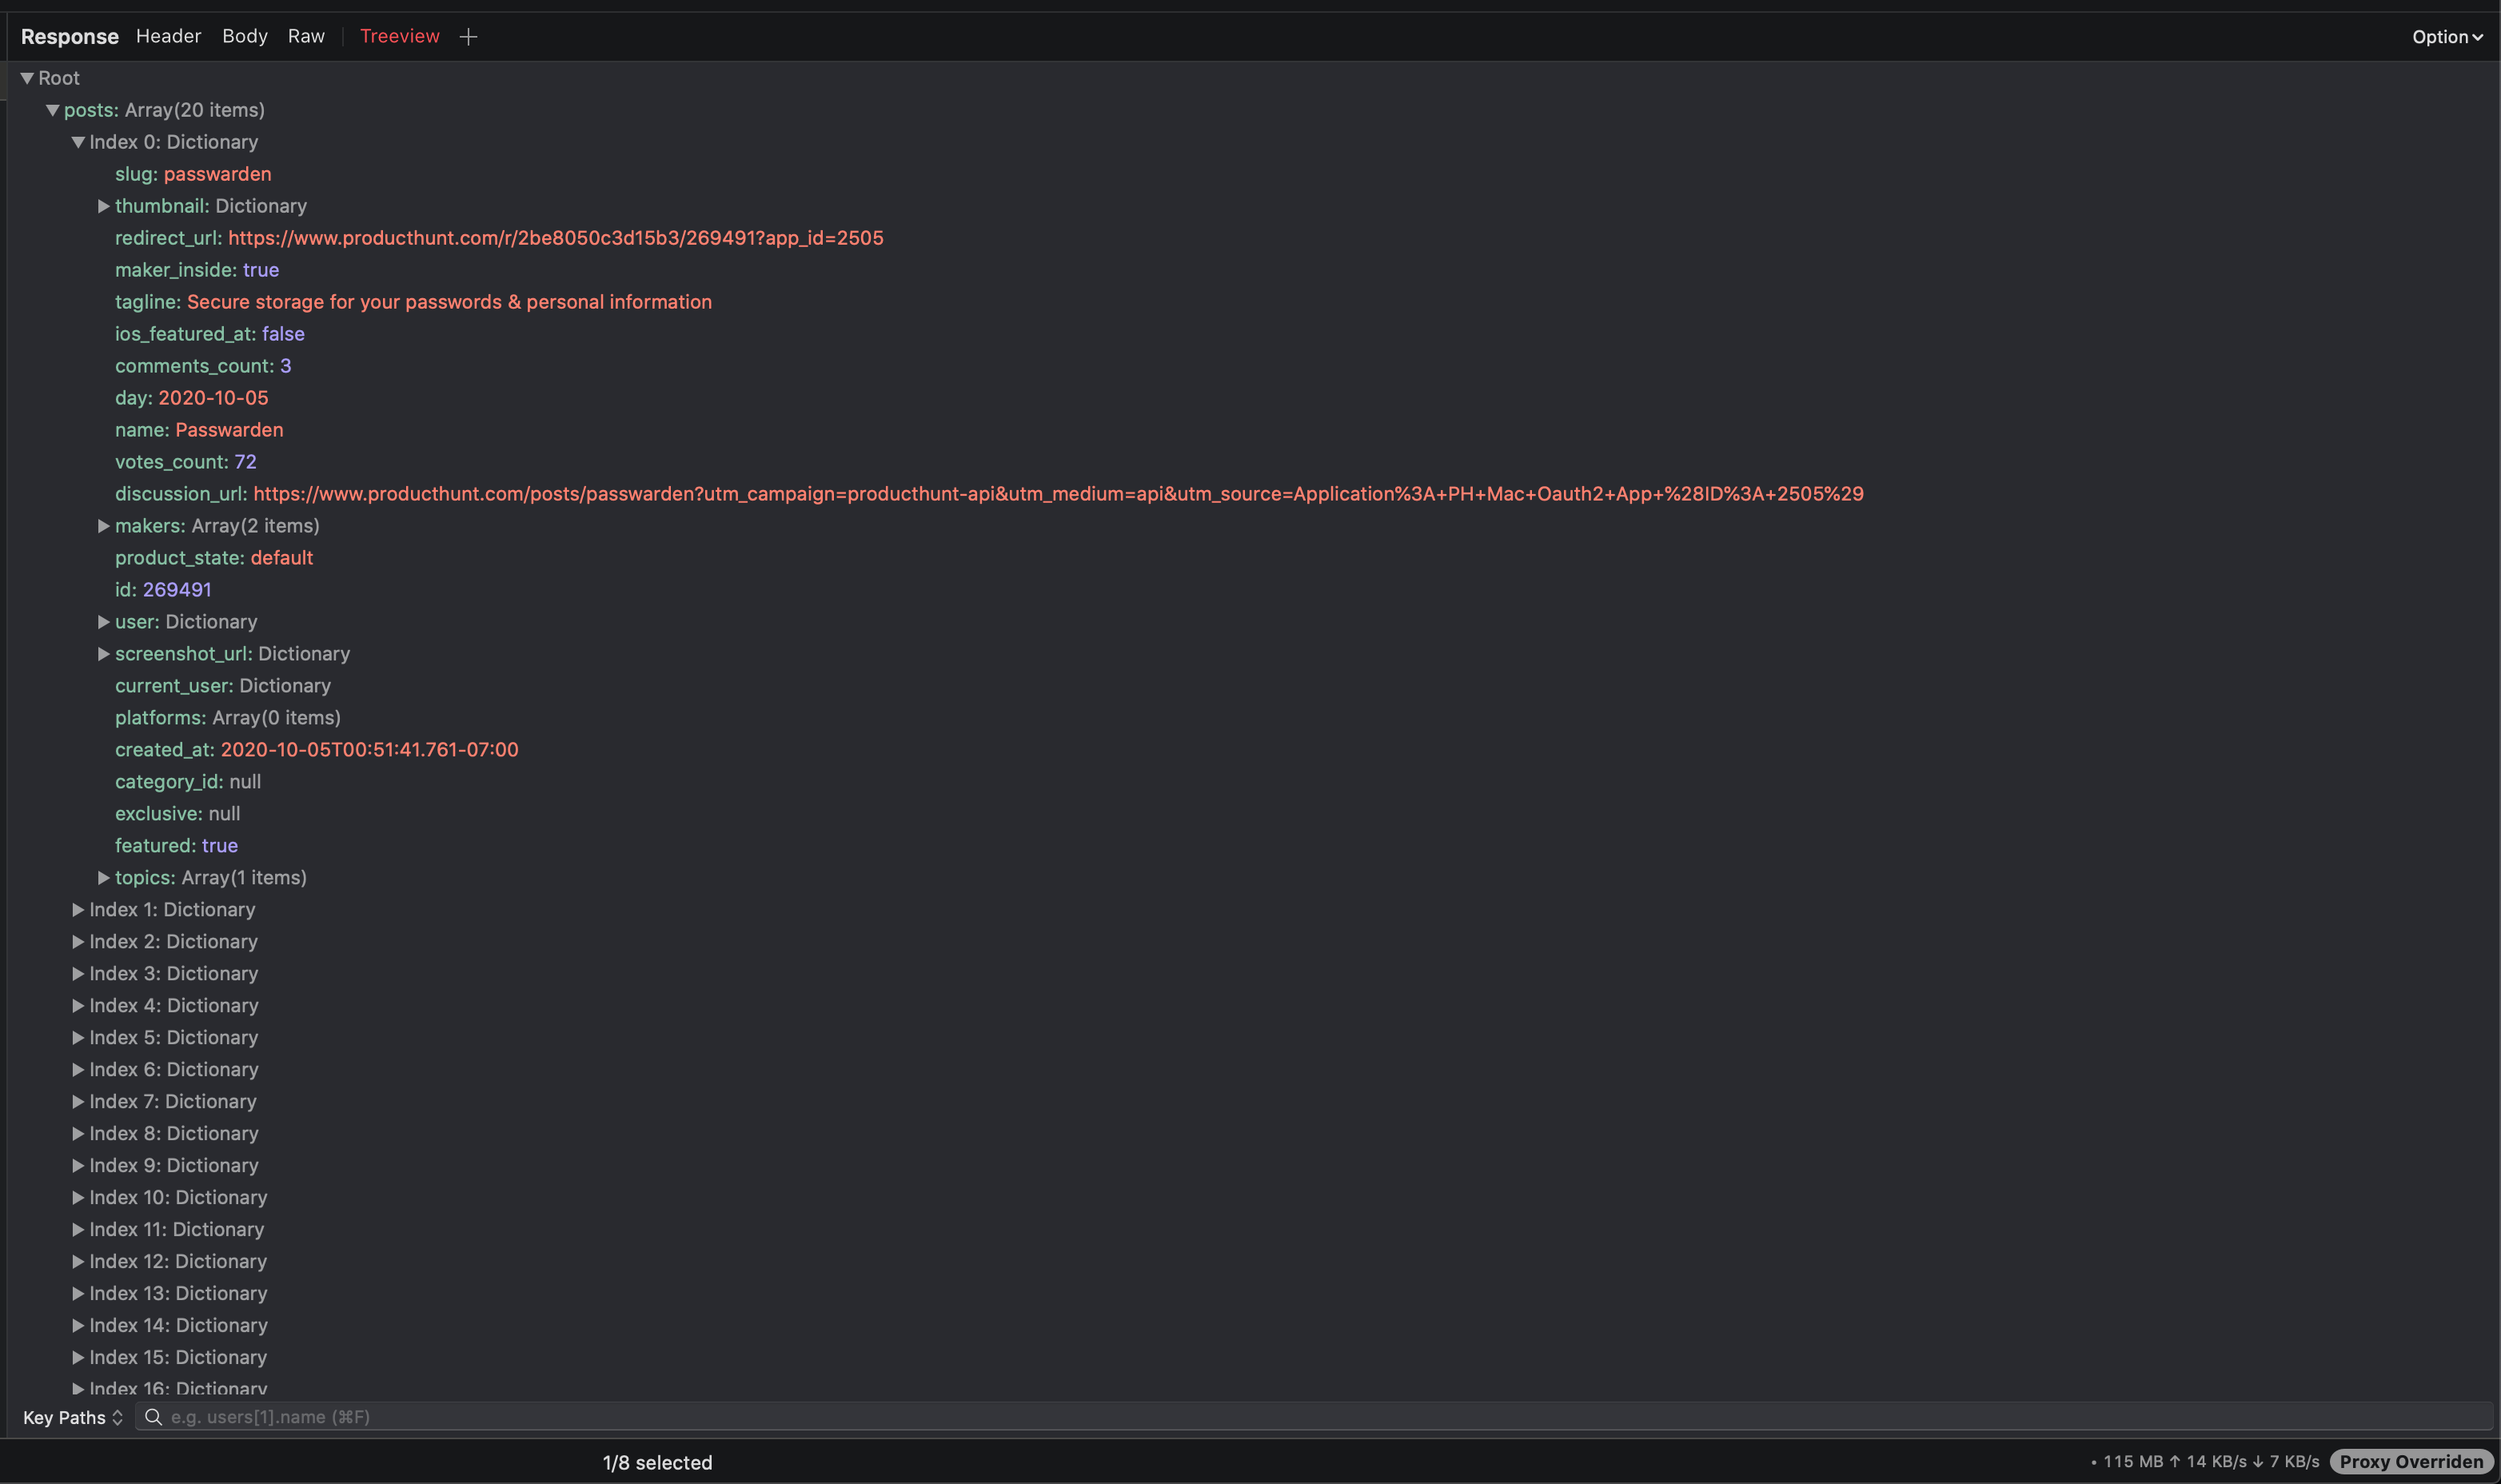Image resolution: width=2501 pixels, height=1484 pixels.
Task: Expand the screenshot_url Dictionary
Action: (x=103, y=654)
